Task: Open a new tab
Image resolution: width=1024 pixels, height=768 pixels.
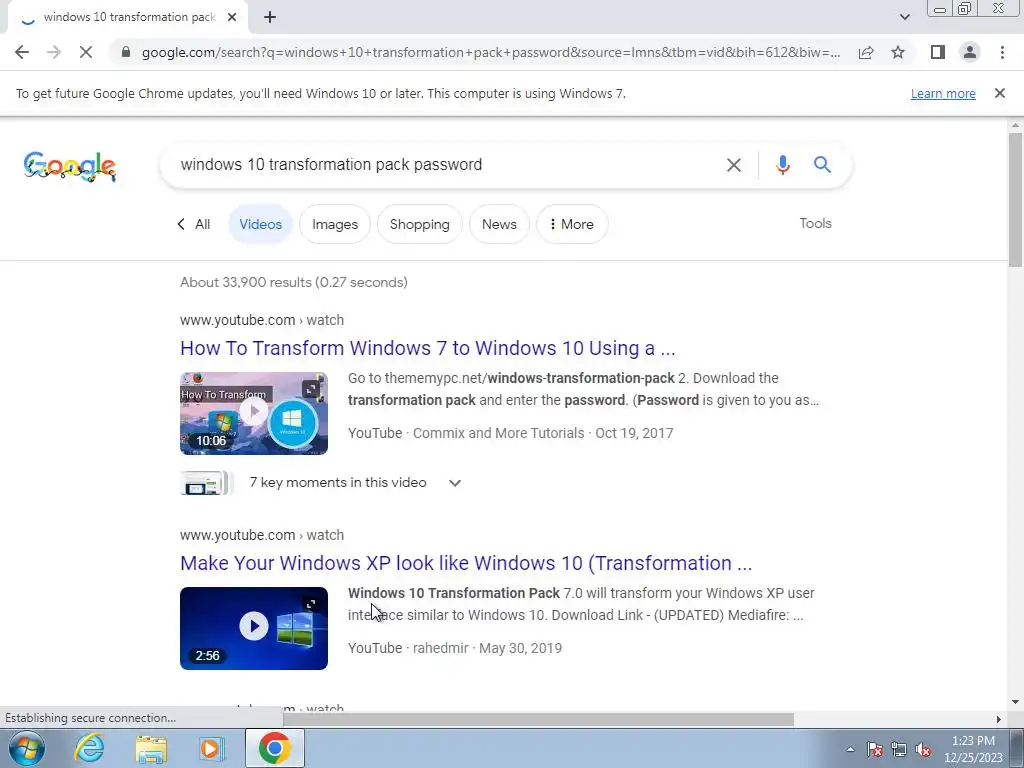Action: point(270,17)
